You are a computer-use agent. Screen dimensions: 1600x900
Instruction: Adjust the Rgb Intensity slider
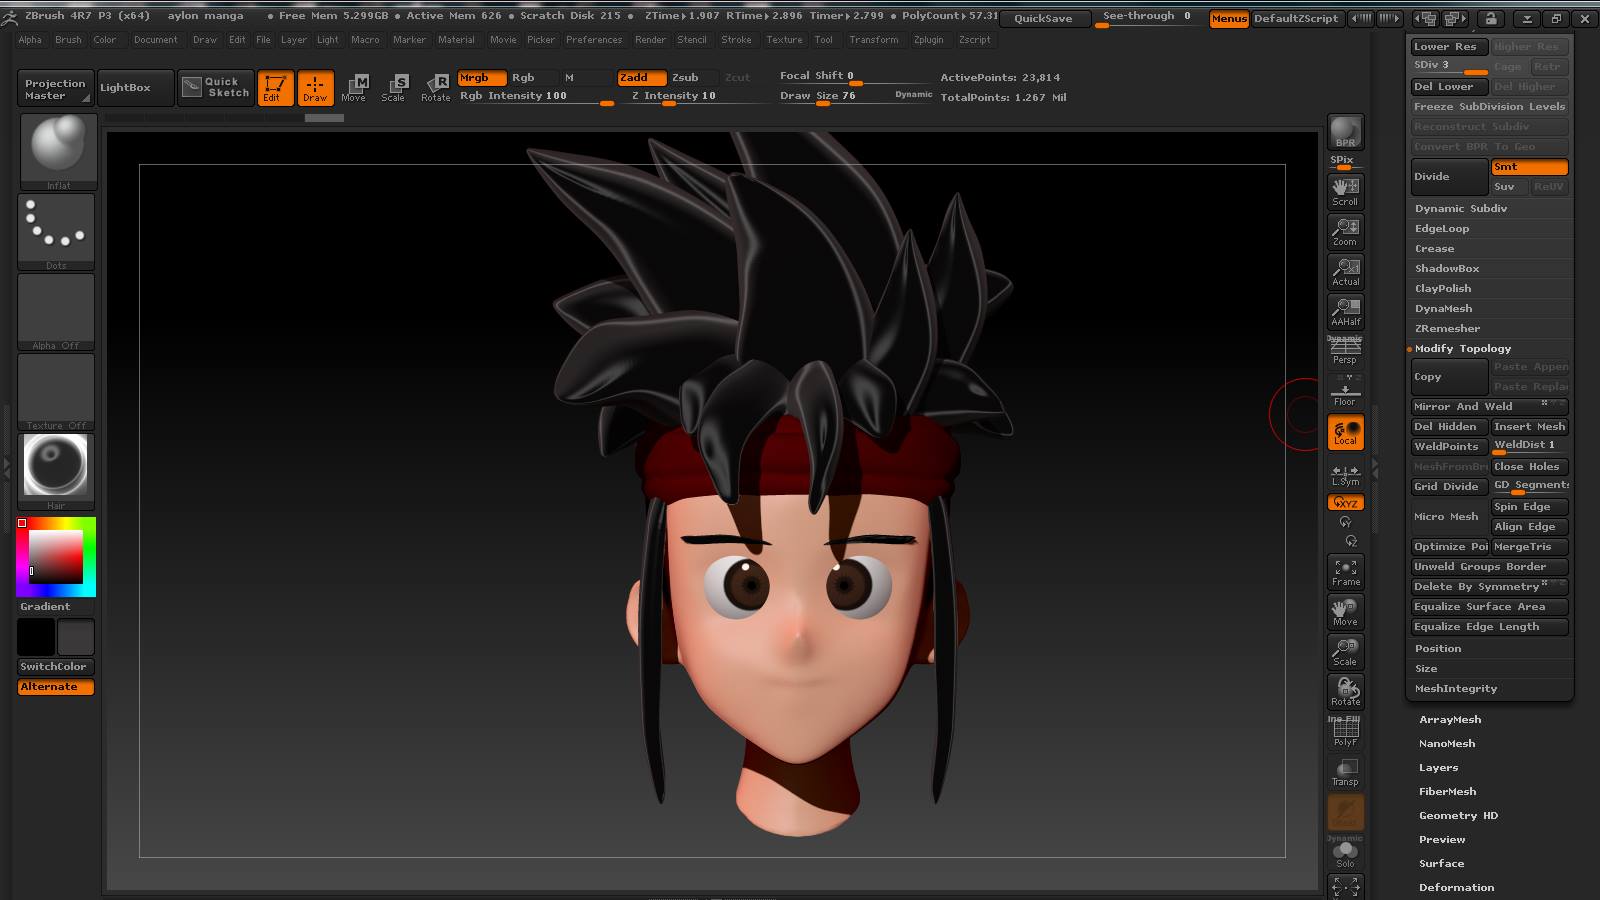point(536,96)
